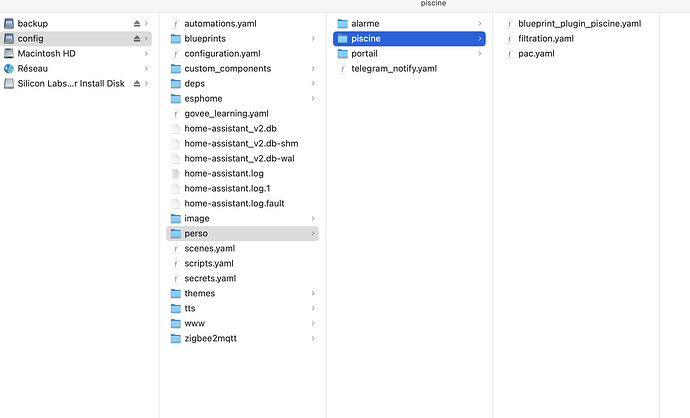Expand portail folder via its chevron
The image size is (690, 418).
(x=480, y=54)
